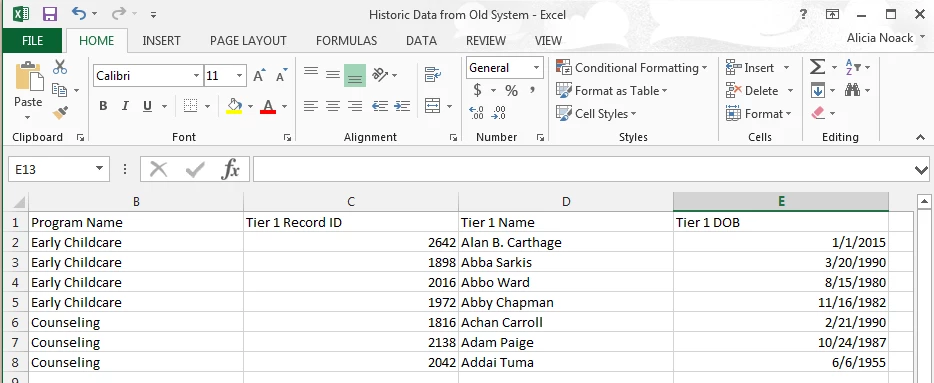Center text horizontally
This screenshot has height=383, width=934.
(x=333, y=106)
